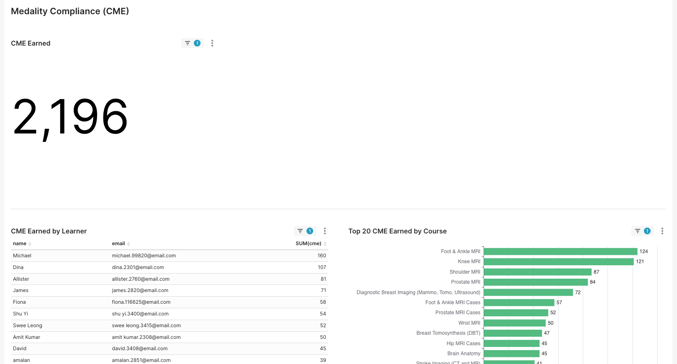The height and width of the screenshot is (364, 677).
Task: Select Swee Leong's table row
Action: click(169, 326)
